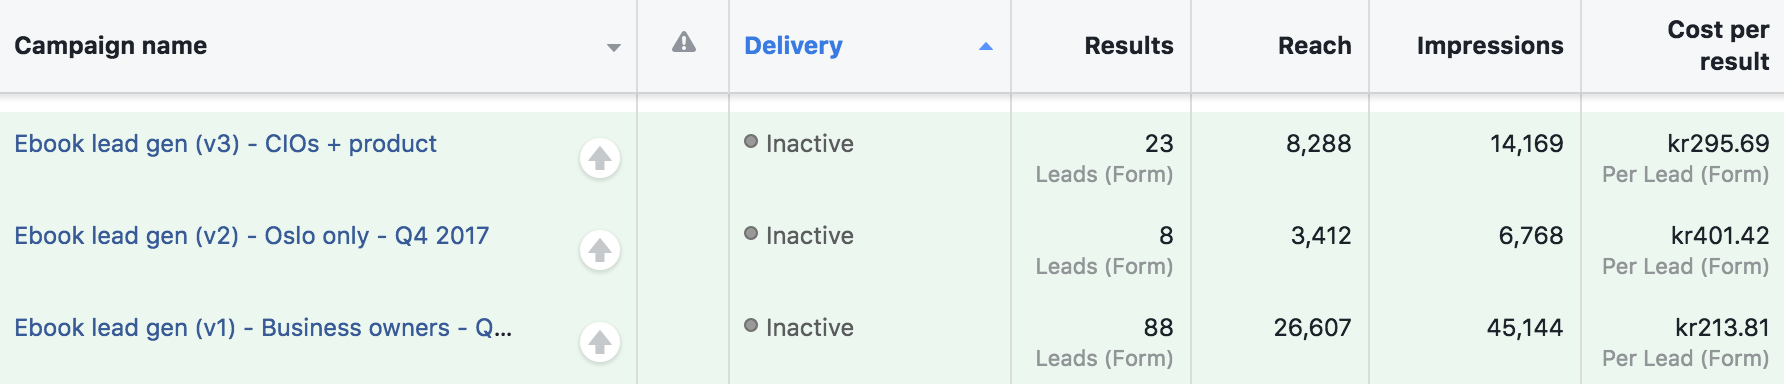Sort by the Results column header

[x=1129, y=46]
